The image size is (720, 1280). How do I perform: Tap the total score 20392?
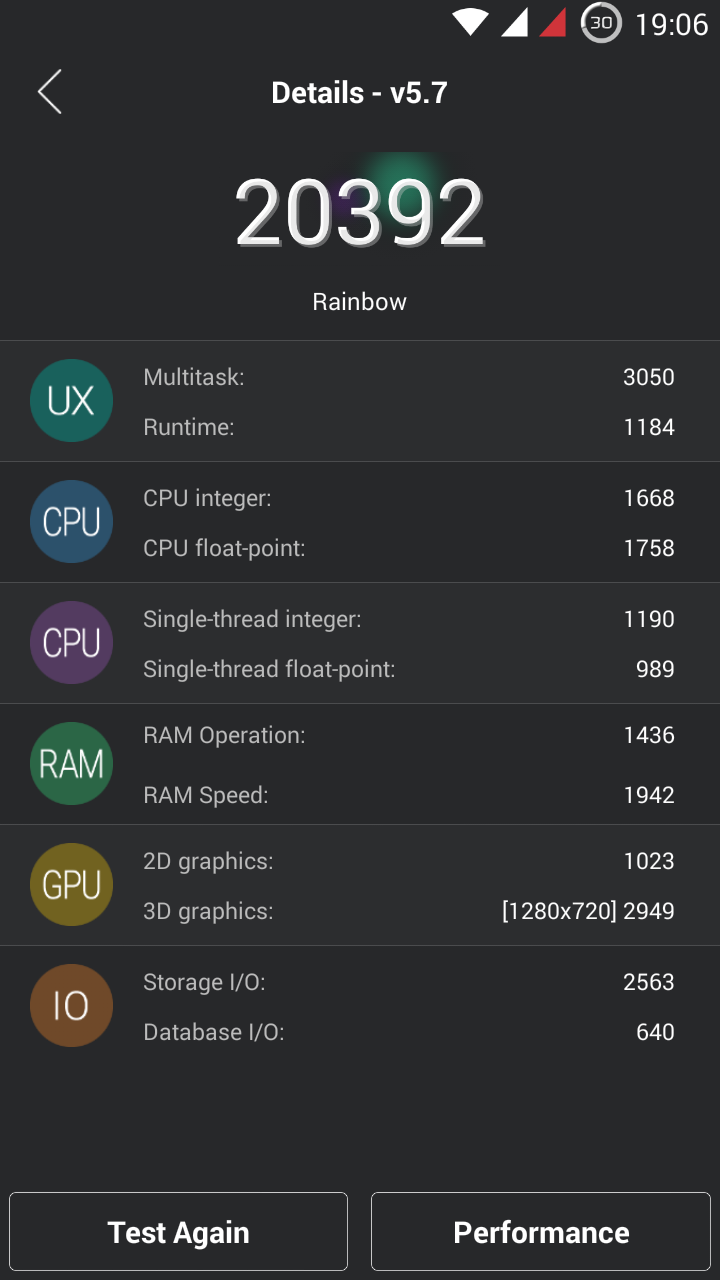click(x=360, y=213)
